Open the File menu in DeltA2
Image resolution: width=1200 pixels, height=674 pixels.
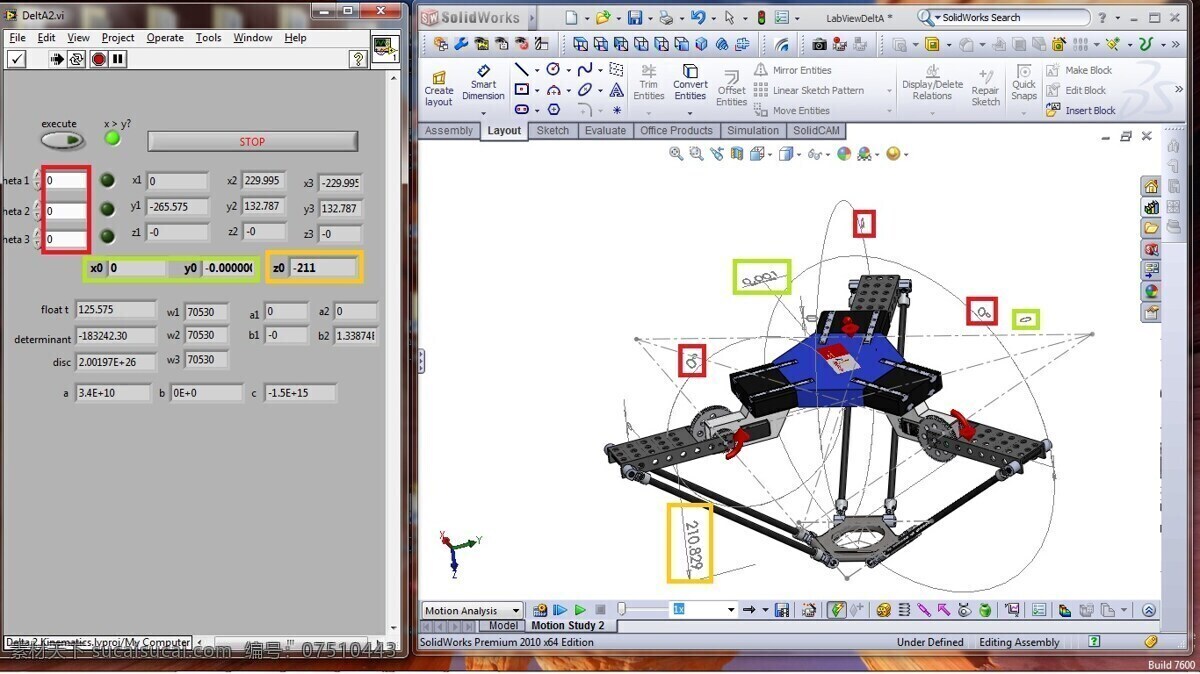[x=18, y=38]
